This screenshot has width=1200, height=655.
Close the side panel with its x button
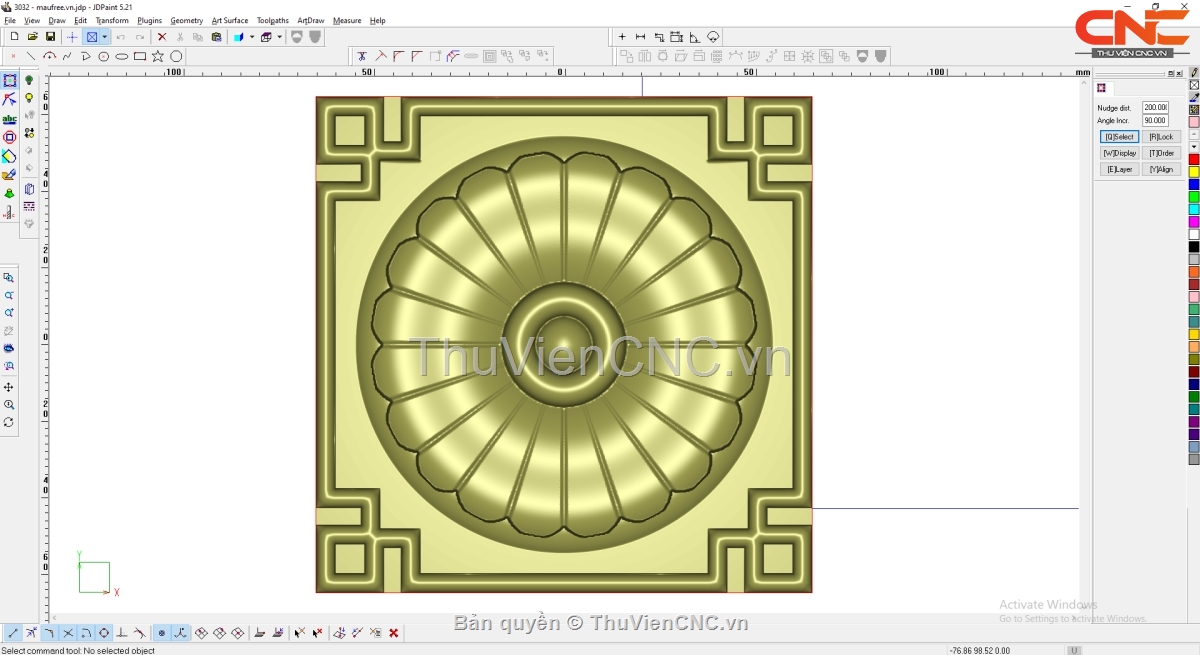click(x=1180, y=73)
